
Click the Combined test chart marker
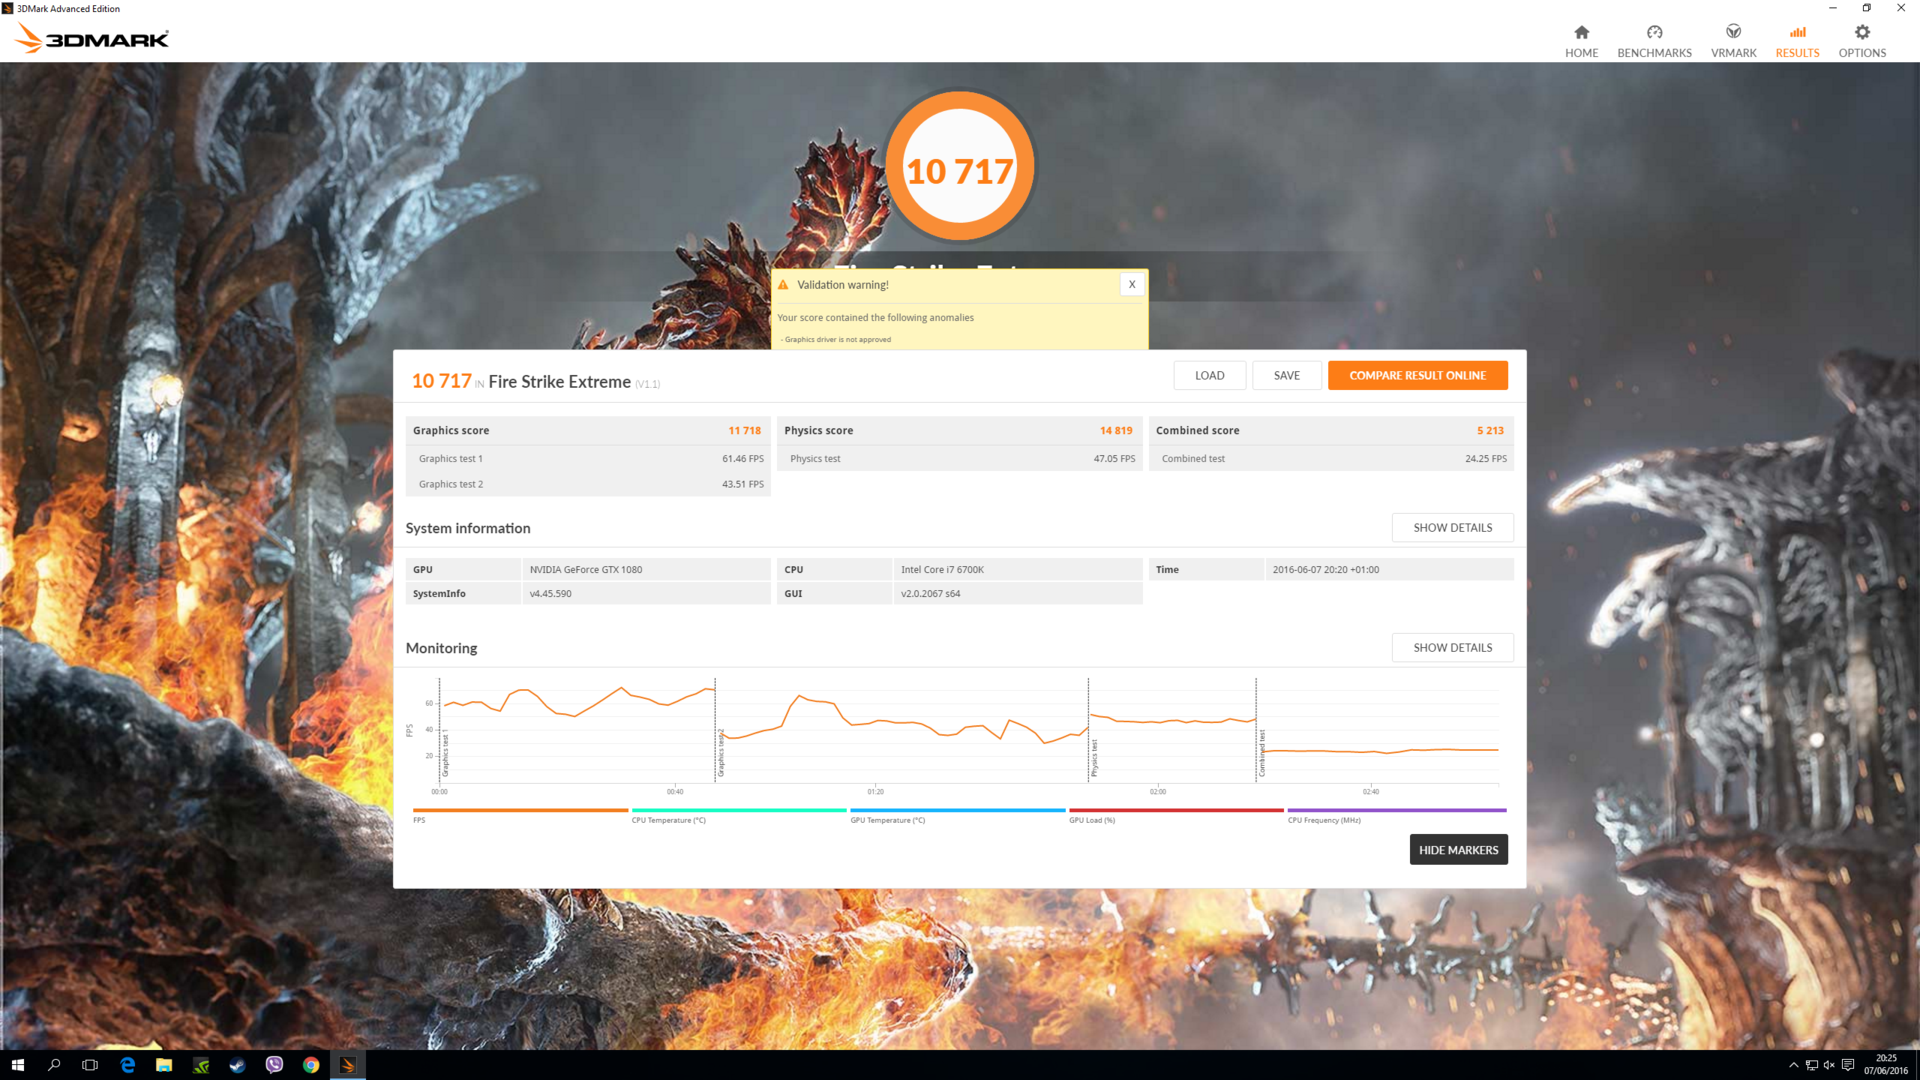tap(1262, 753)
